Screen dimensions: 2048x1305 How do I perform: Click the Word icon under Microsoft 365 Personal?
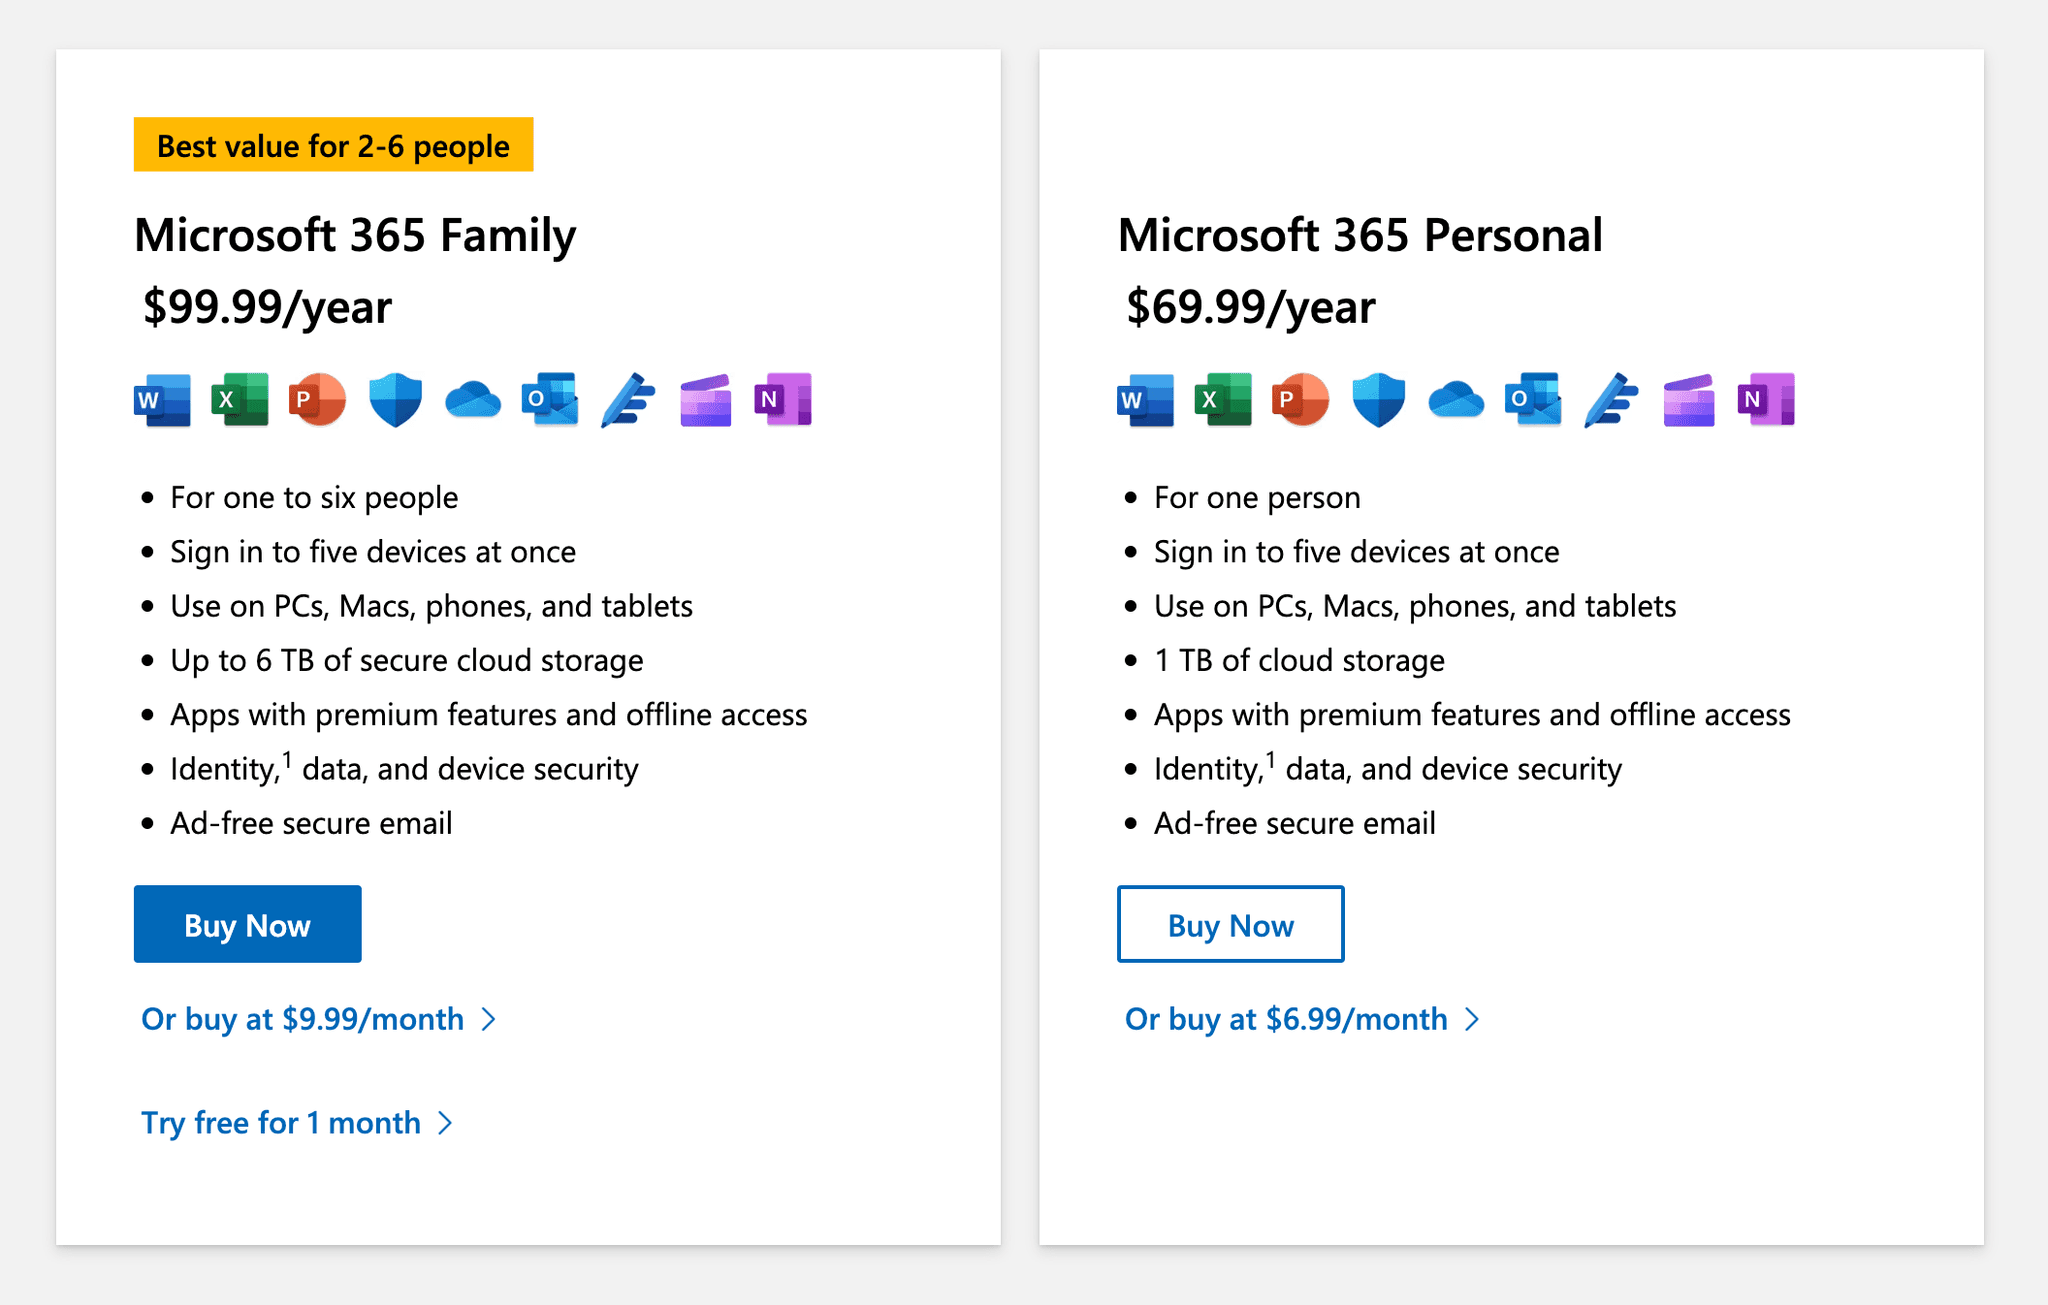click(1145, 399)
